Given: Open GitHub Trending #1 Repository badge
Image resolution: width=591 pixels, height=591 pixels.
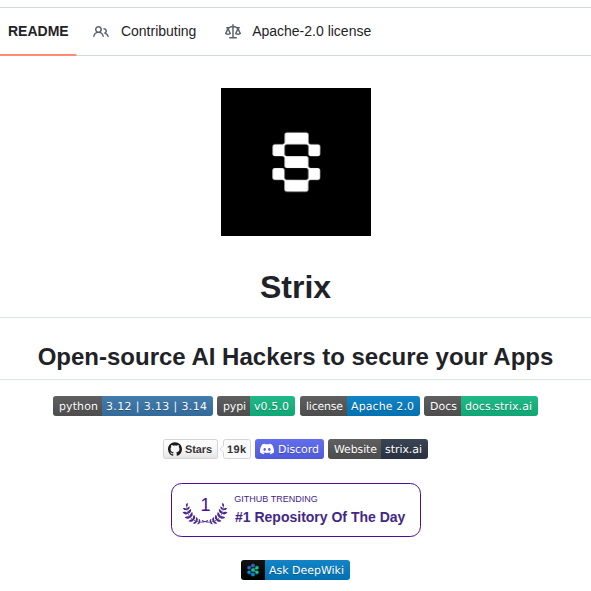Looking at the screenshot, I should [296, 510].
